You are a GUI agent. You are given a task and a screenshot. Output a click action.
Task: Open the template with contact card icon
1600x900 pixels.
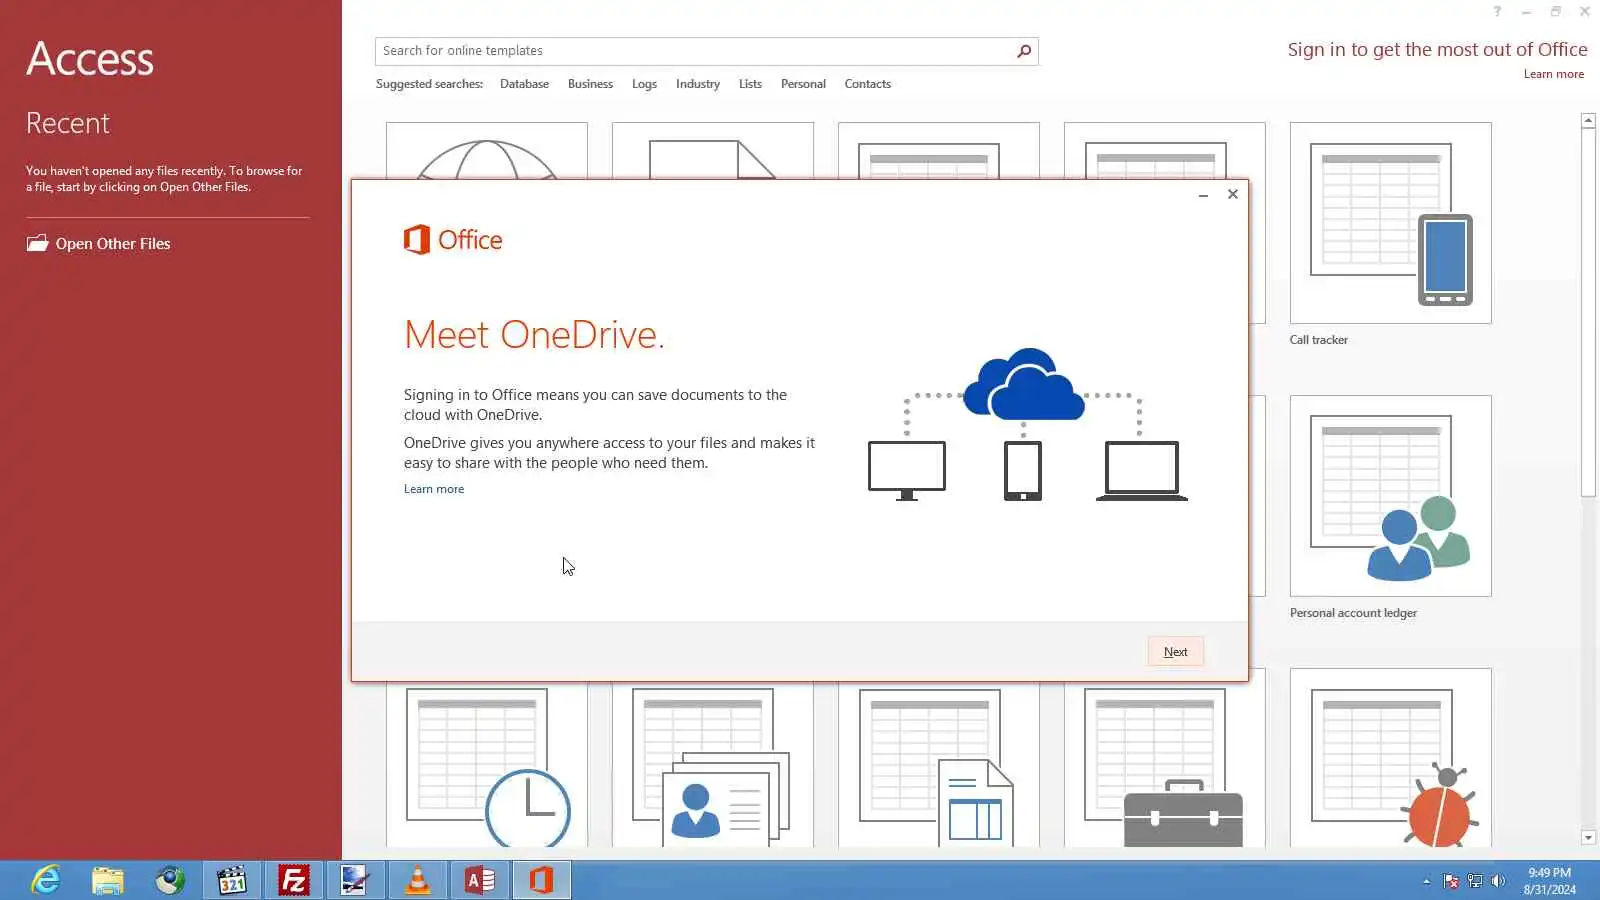click(713, 765)
